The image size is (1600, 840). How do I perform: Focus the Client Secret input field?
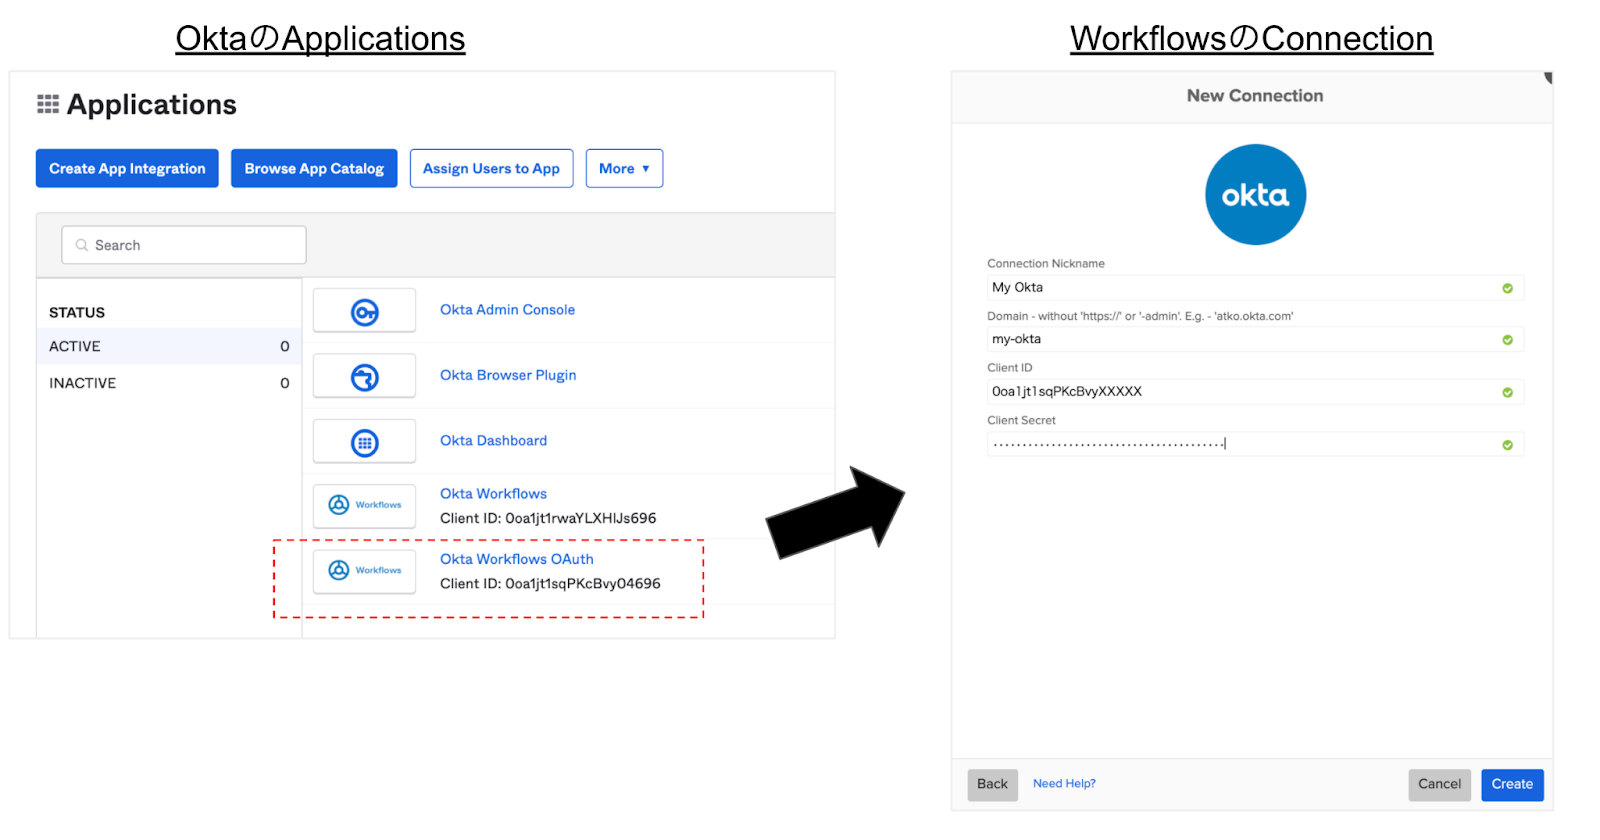point(1240,444)
